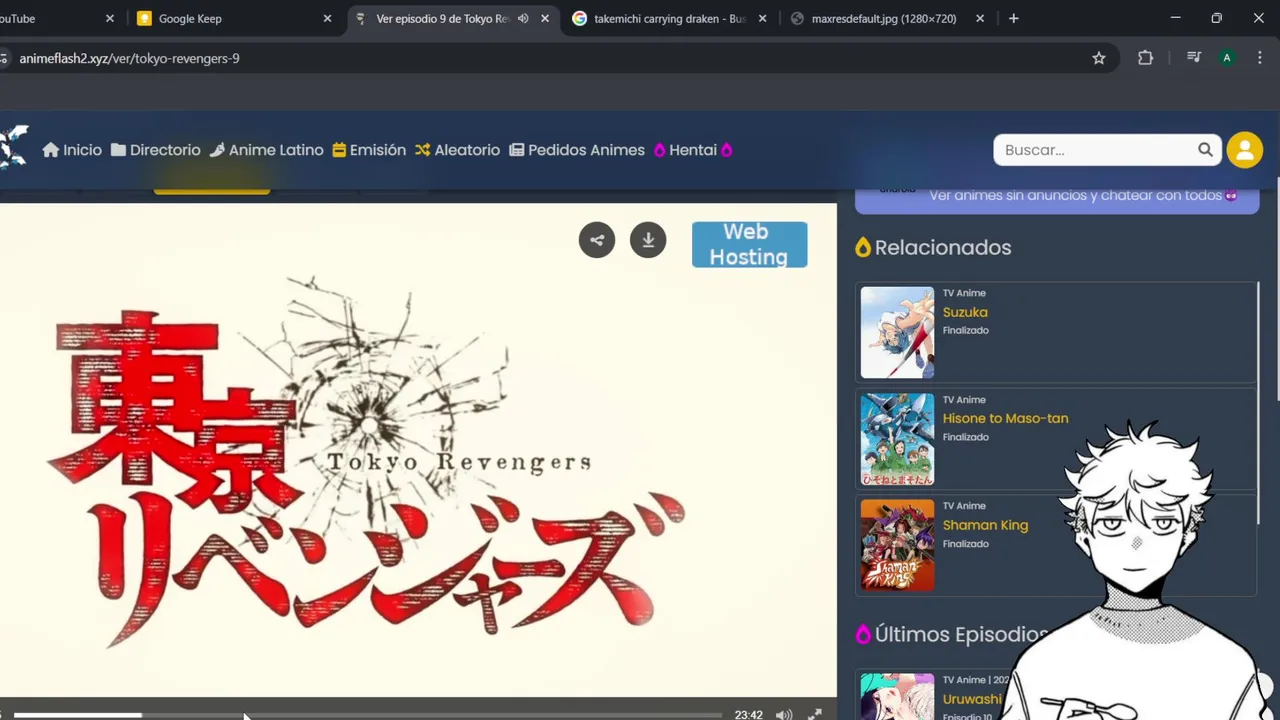Click the Web Hosting ad button
The height and width of the screenshot is (720, 1280).
(749, 244)
